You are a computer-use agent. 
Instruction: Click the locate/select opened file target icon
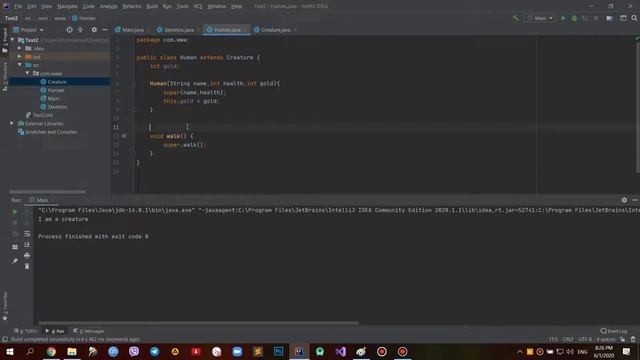[x=69, y=30]
